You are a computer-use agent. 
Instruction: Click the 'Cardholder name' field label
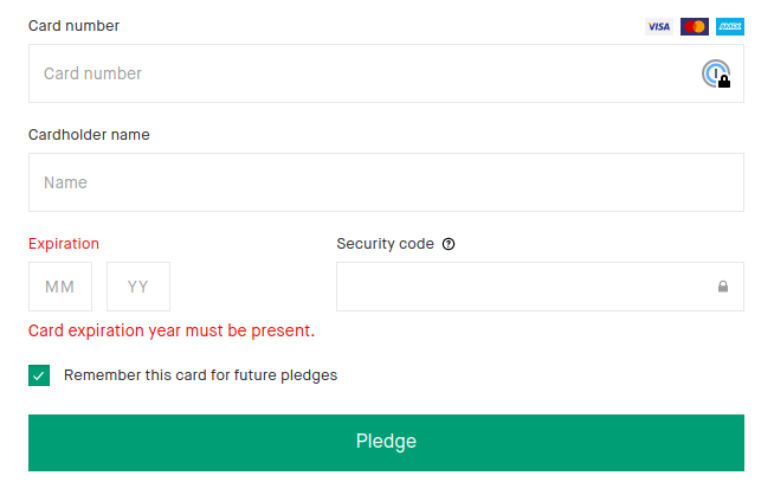(89, 135)
